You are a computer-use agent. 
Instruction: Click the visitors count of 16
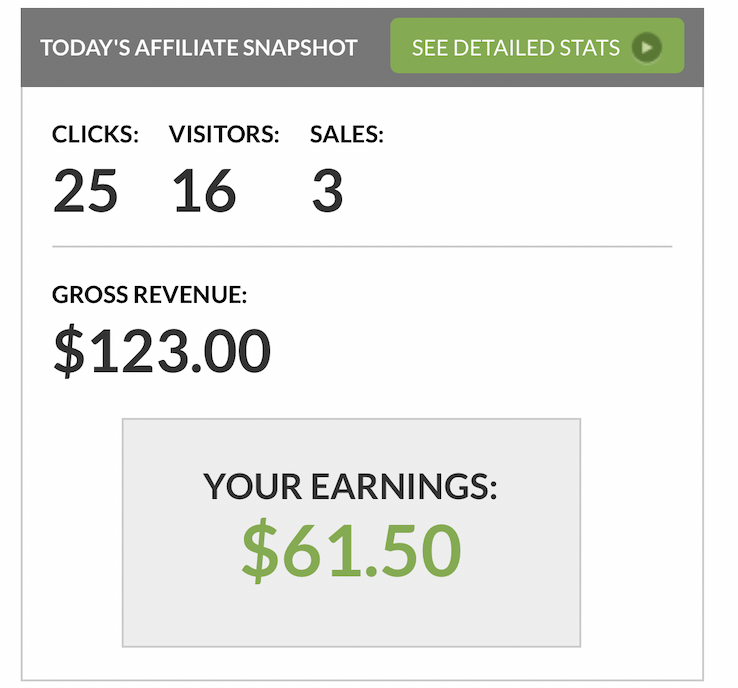click(204, 190)
